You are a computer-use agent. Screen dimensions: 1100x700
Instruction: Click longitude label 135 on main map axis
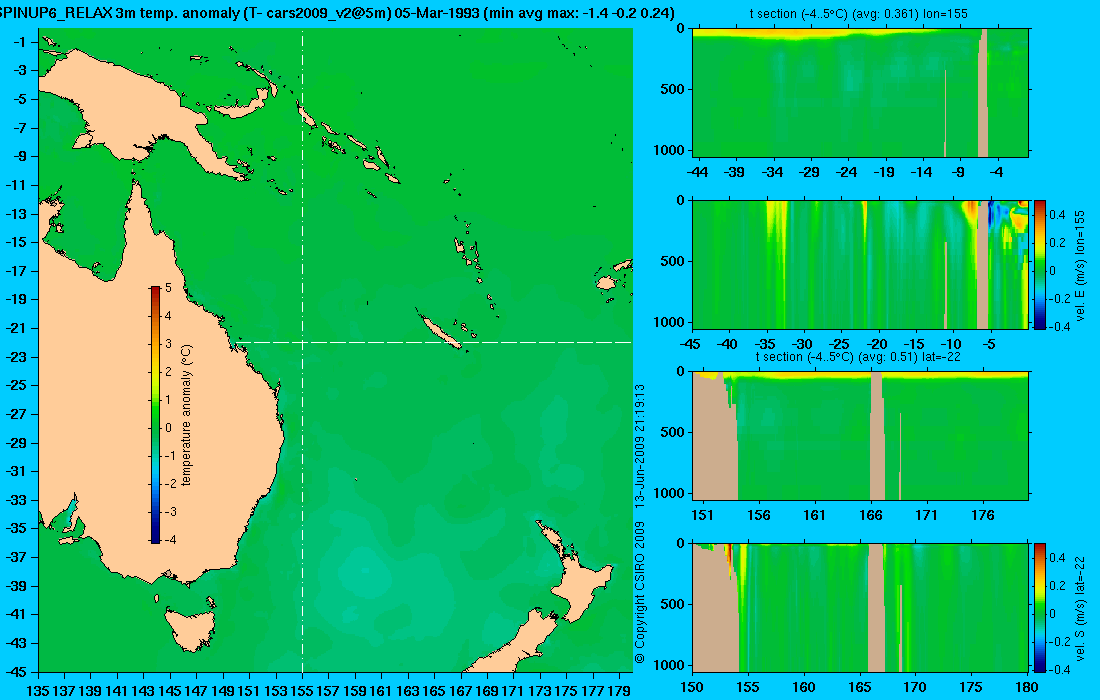pyautogui.click(x=37, y=691)
